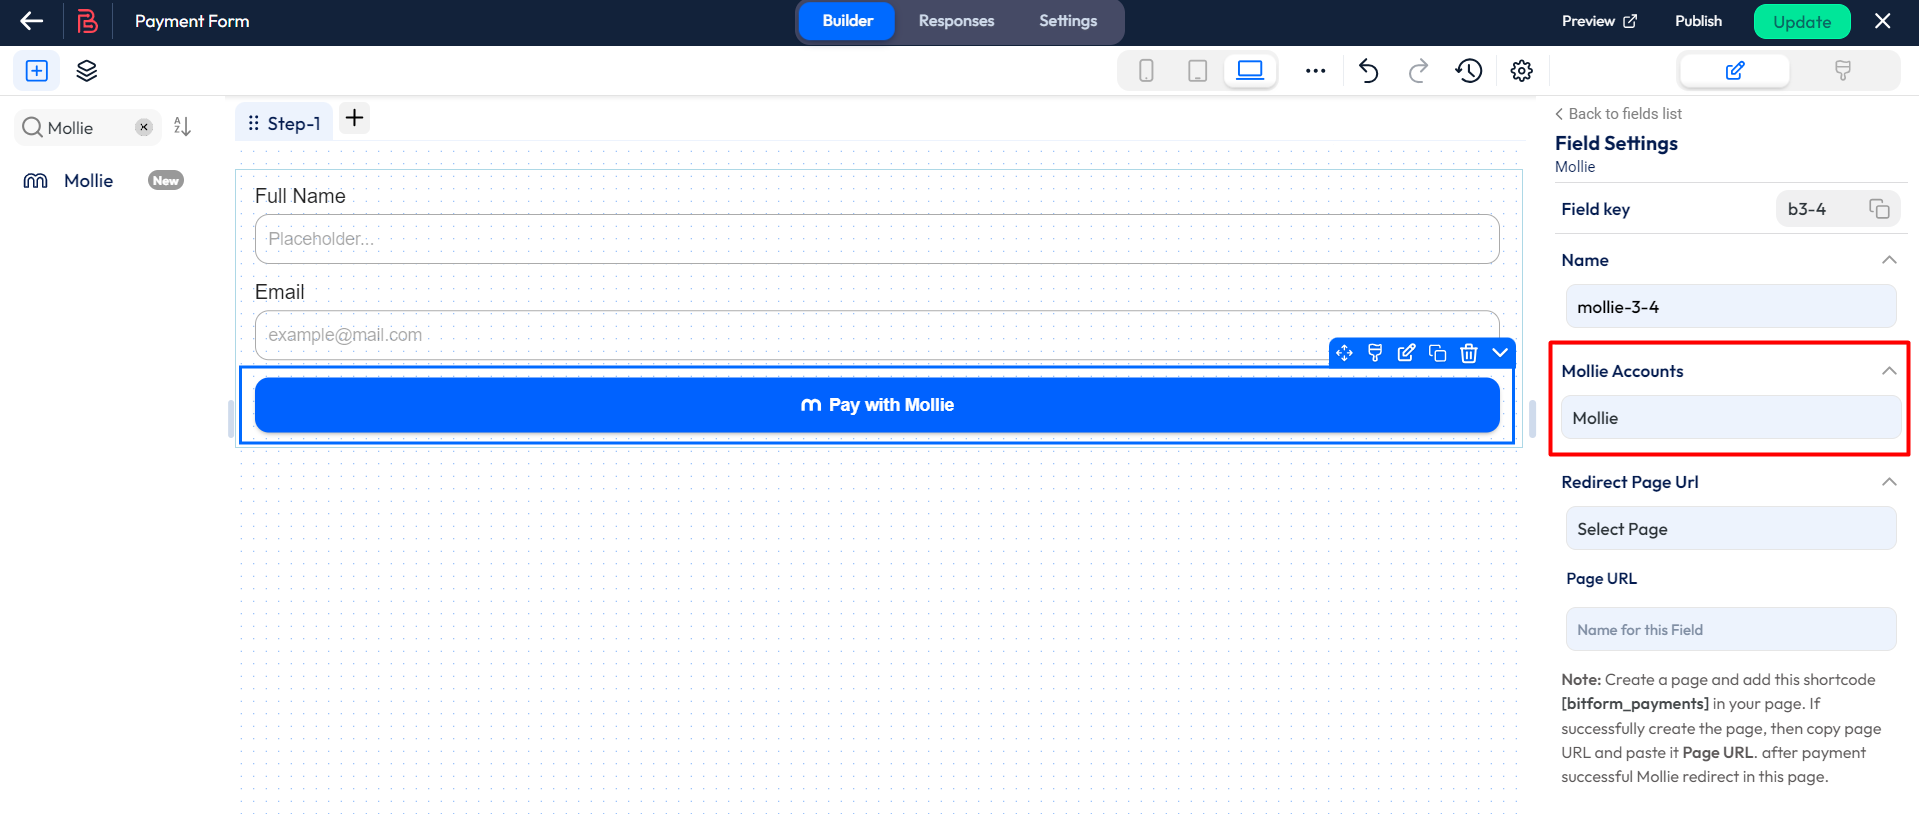Clear the Mollie search text

point(144,127)
